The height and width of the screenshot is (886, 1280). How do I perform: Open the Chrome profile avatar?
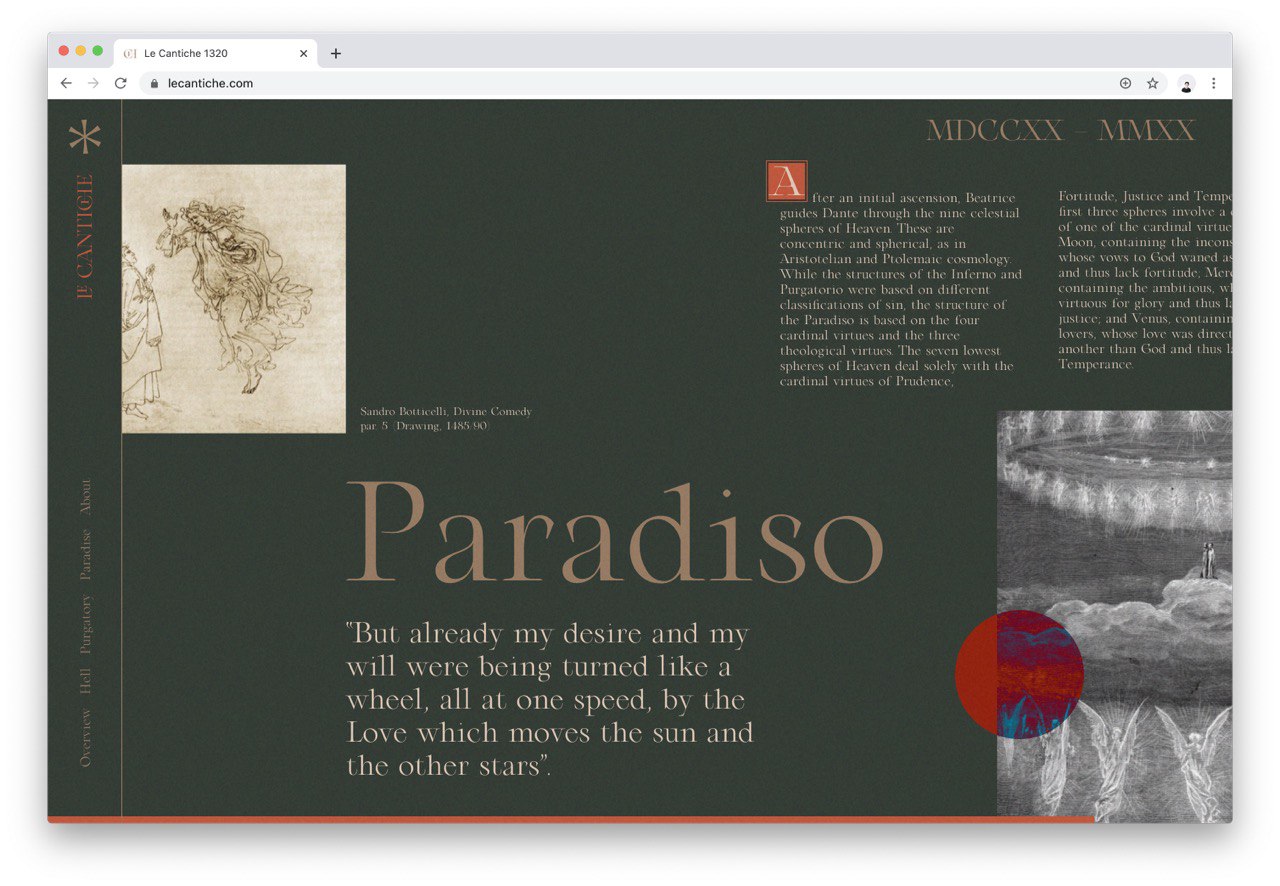pos(1186,84)
